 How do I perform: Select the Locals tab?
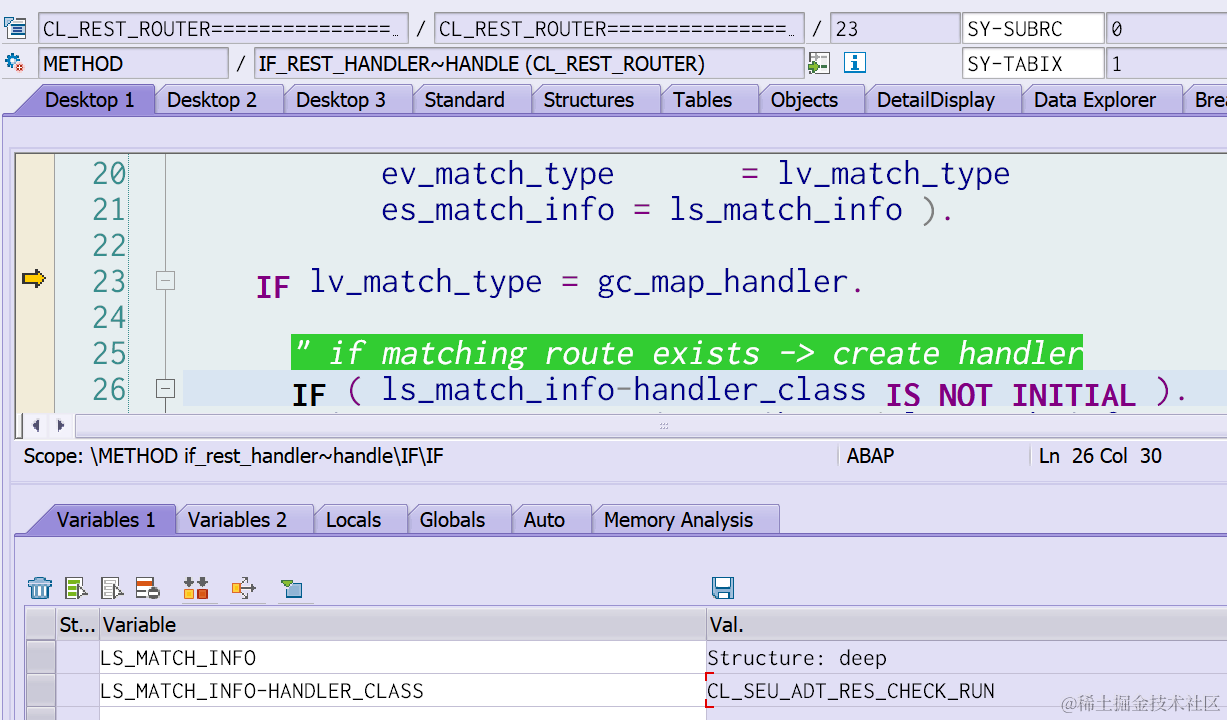(x=354, y=520)
